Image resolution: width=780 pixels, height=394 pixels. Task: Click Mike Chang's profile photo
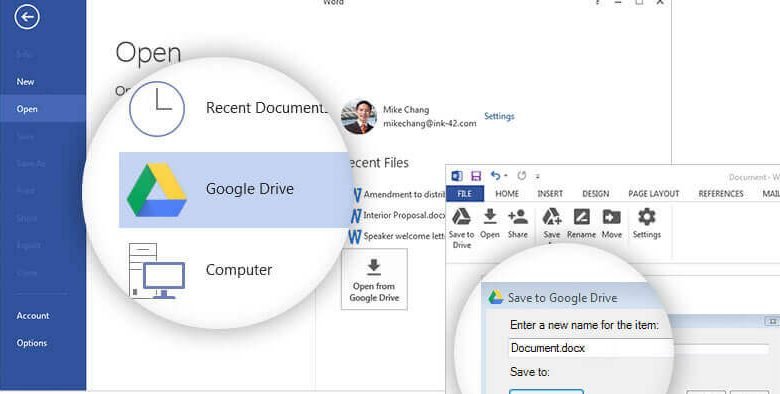coord(359,117)
